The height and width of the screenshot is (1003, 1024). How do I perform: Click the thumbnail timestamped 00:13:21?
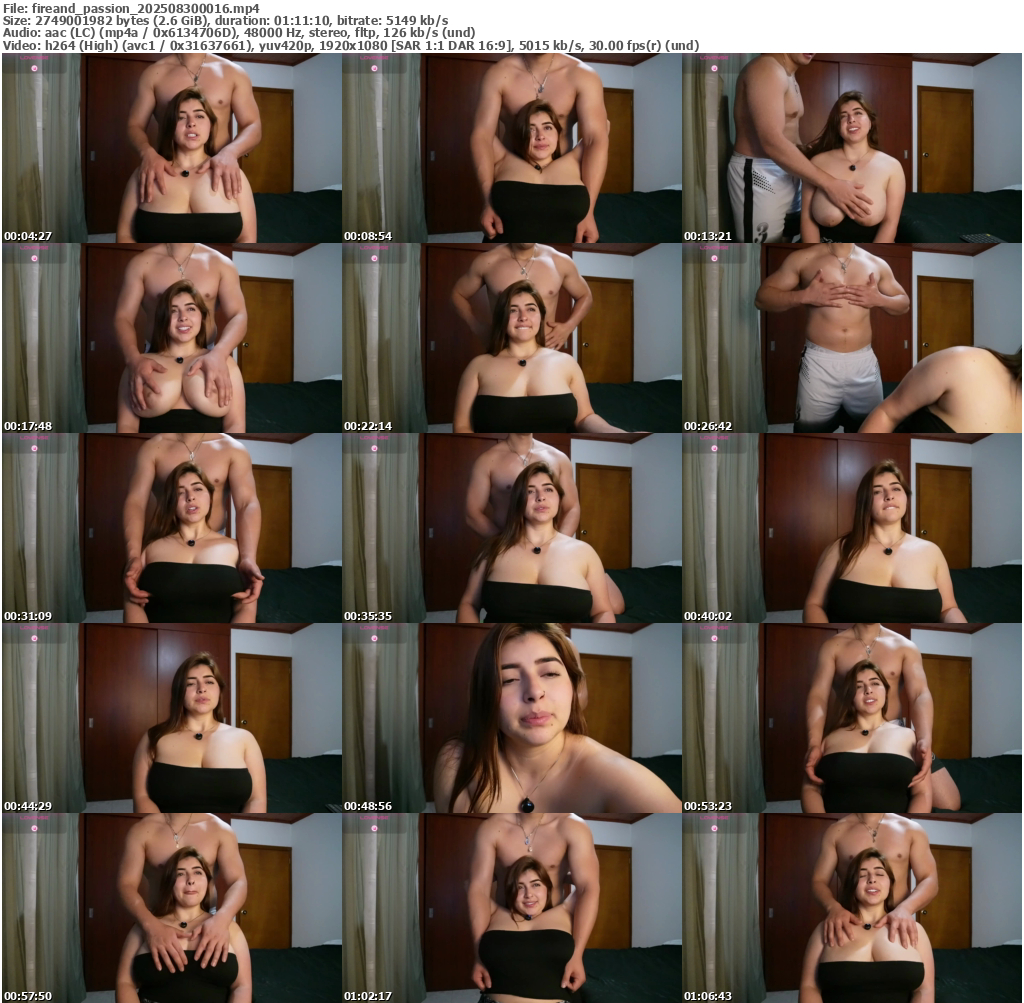point(852,148)
